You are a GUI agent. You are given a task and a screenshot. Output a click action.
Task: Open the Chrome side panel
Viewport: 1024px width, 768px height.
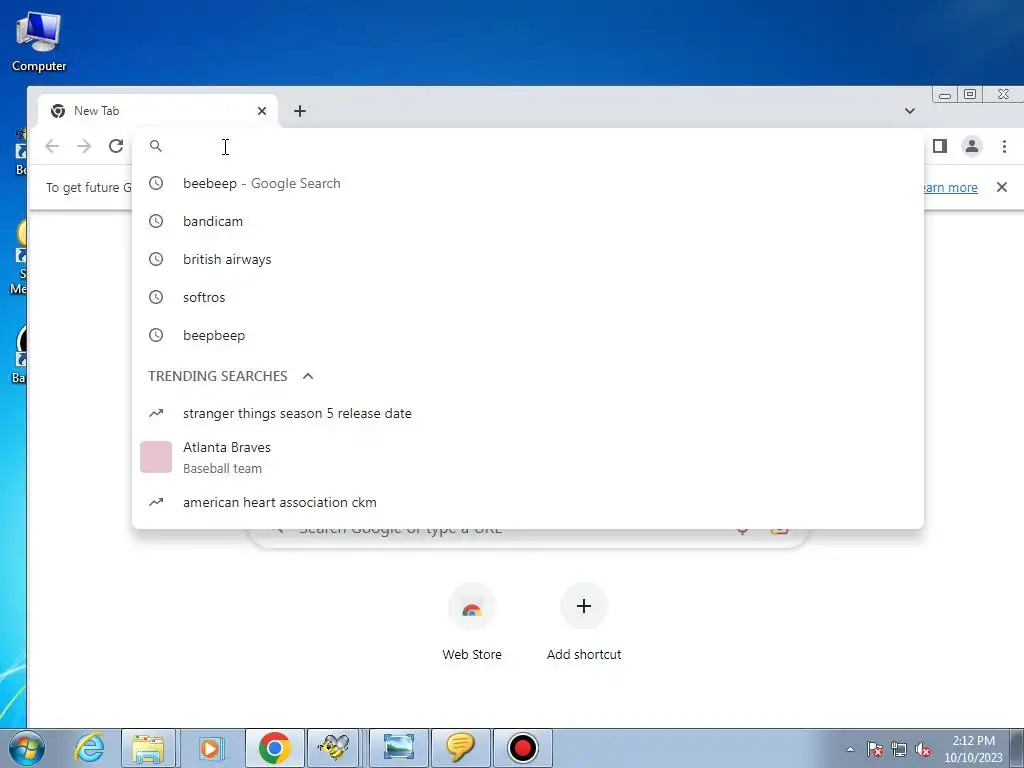[x=940, y=146]
